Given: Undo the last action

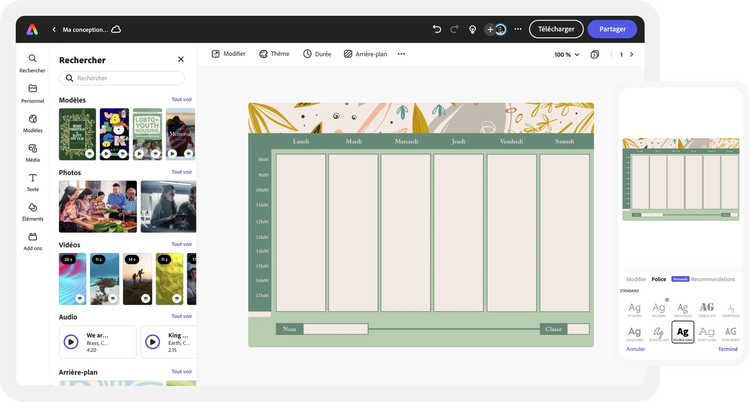Looking at the screenshot, I should [x=437, y=29].
